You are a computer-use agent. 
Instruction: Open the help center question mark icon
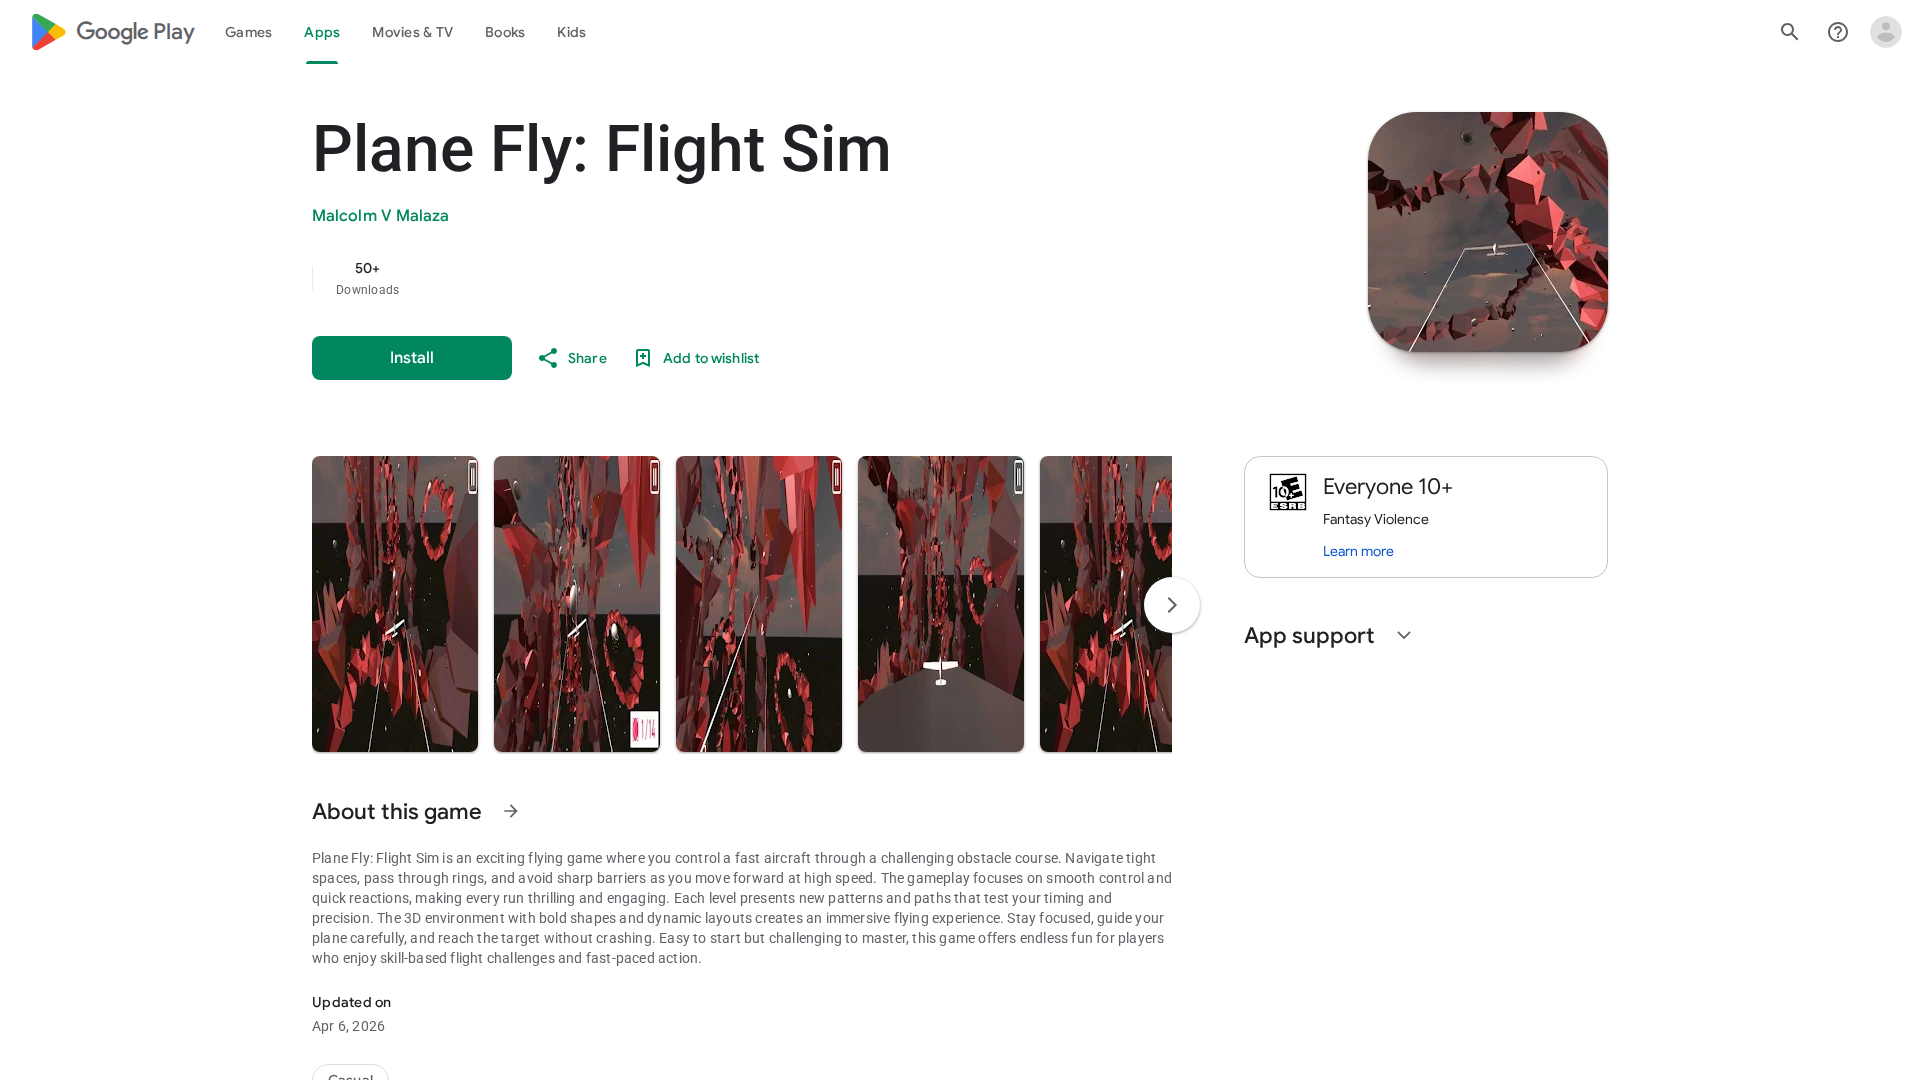pos(1838,32)
